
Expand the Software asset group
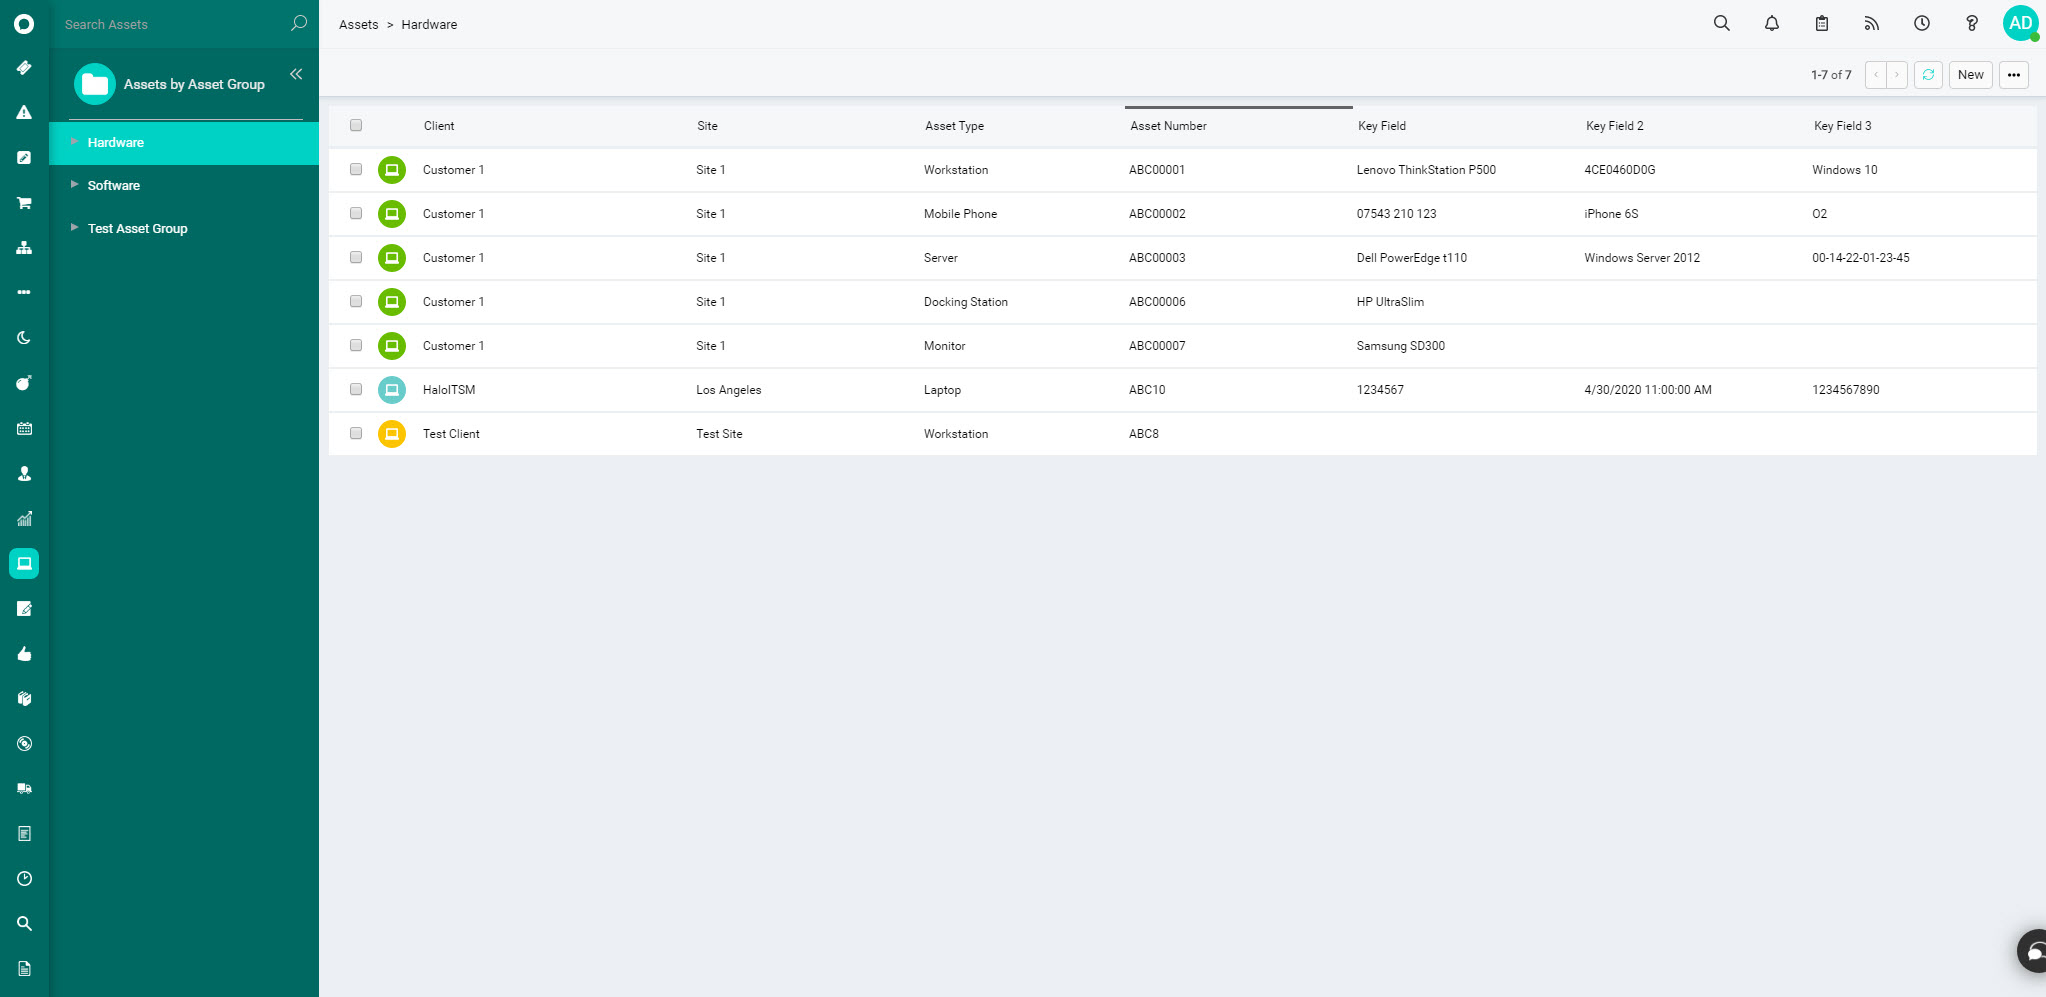point(74,185)
